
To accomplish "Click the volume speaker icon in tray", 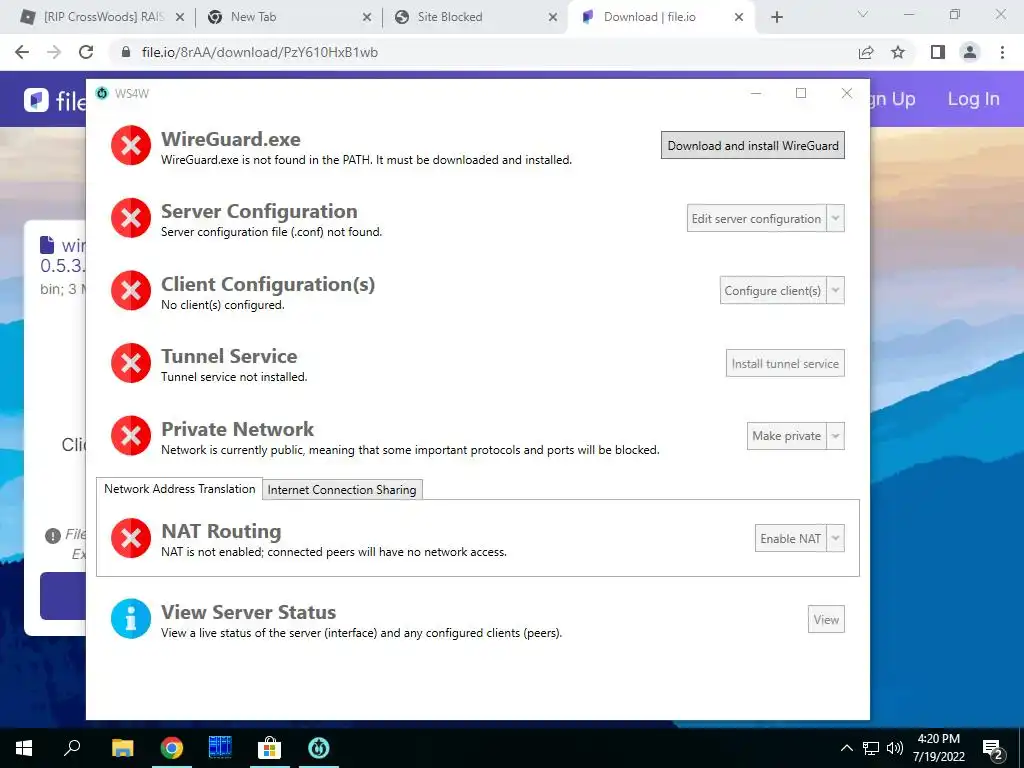I will pos(895,748).
